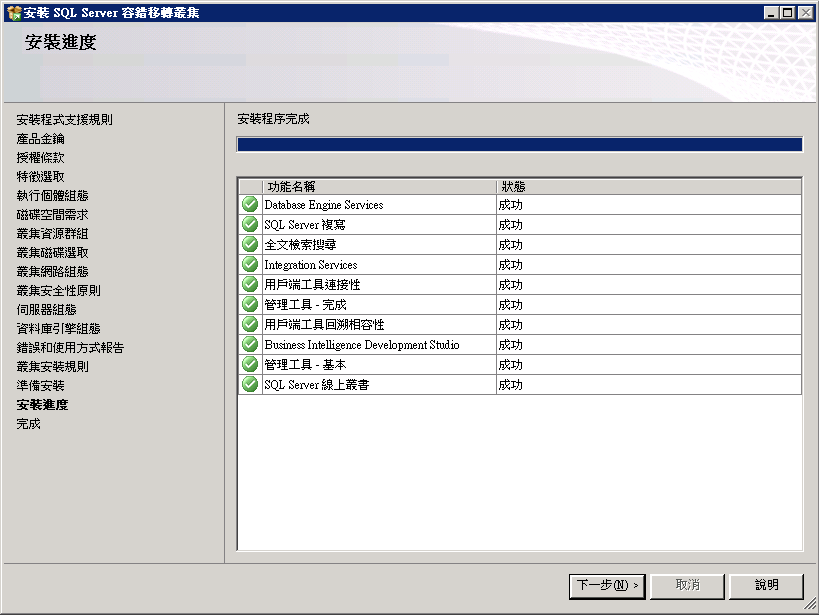
Task: Click the 下一步(N) button
Action: pyautogui.click(x=607, y=585)
